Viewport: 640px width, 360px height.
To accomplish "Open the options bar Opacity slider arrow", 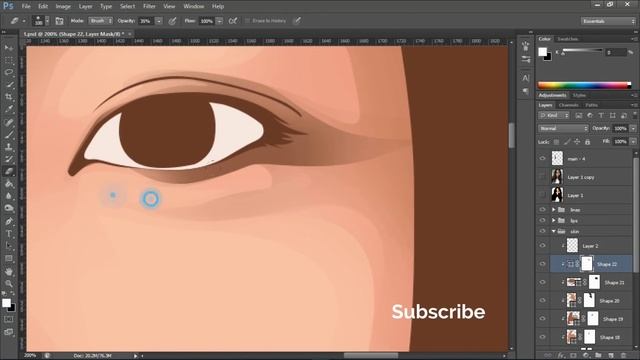I will [159, 21].
